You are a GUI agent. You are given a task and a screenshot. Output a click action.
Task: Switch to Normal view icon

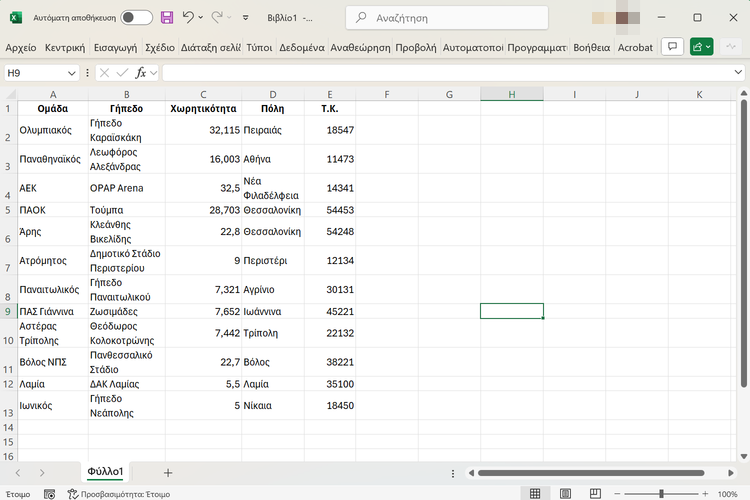click(x=535, y=493)
